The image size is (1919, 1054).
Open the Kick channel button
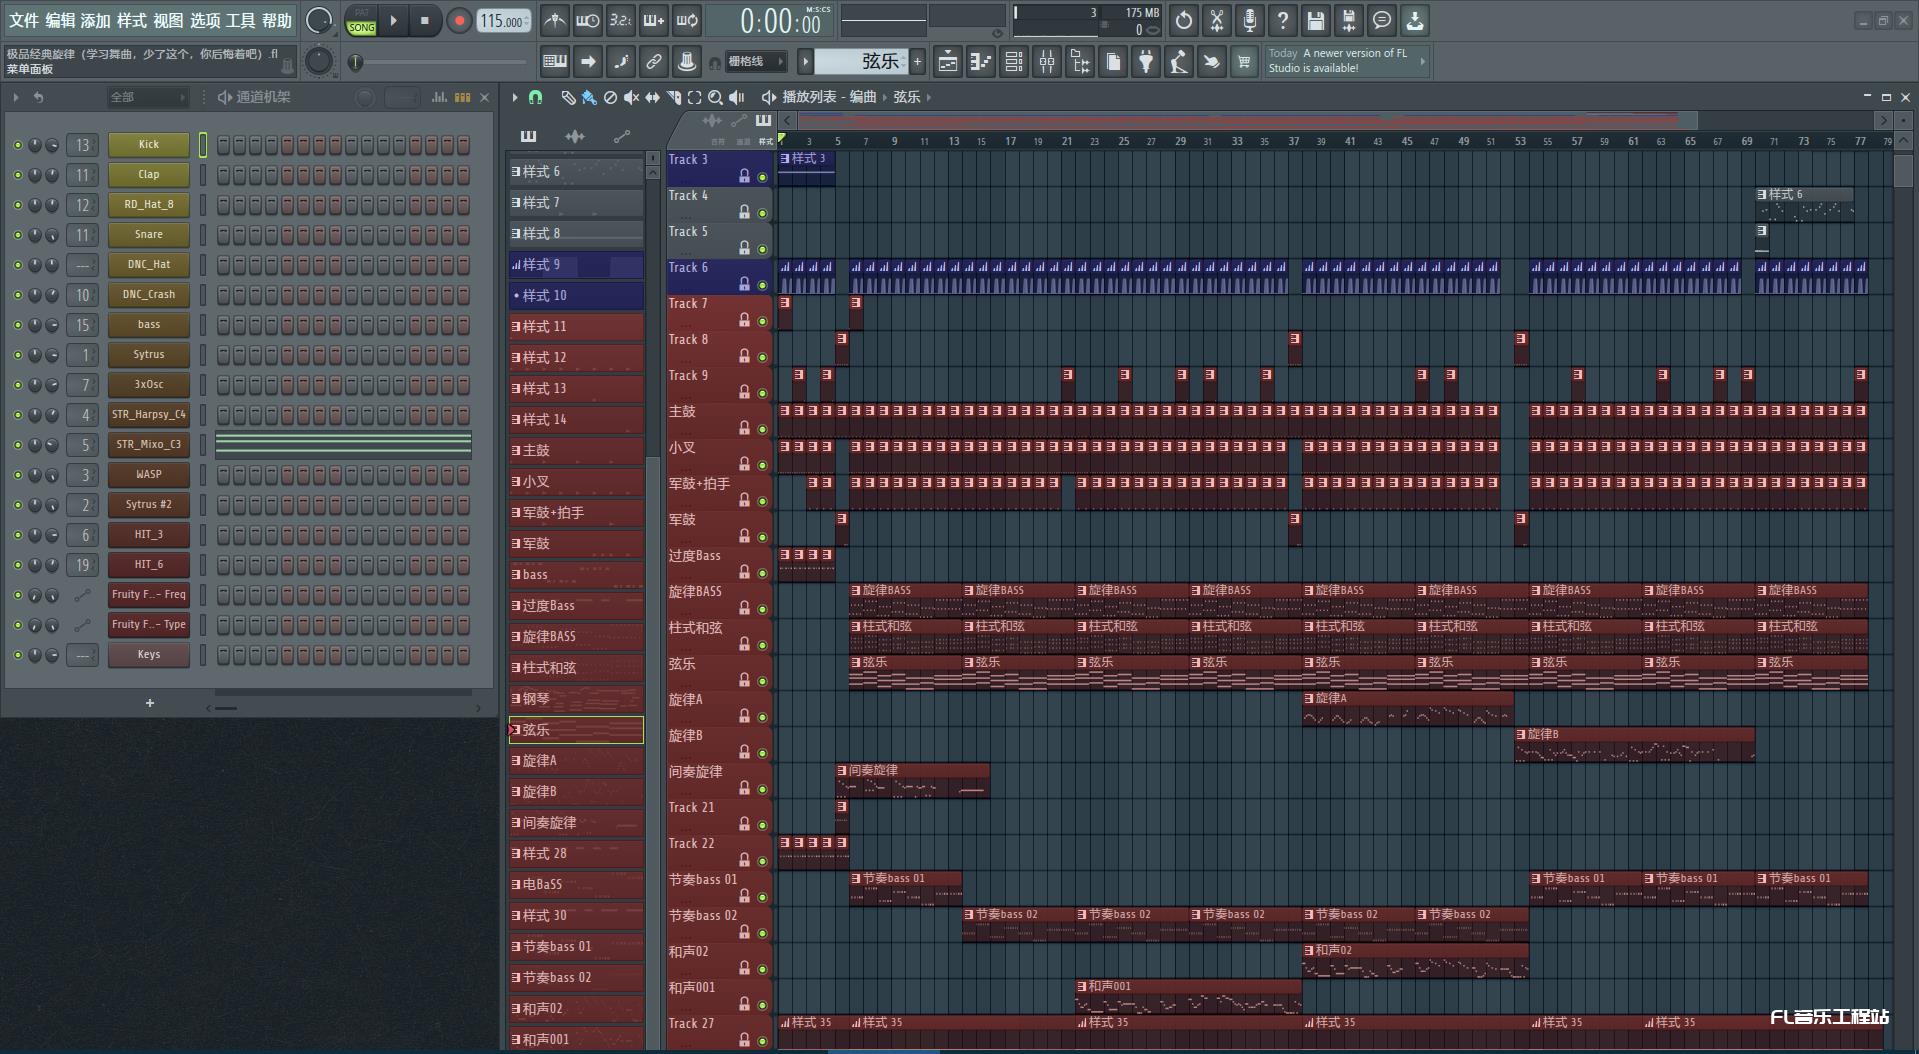click(x=149, y=145)
